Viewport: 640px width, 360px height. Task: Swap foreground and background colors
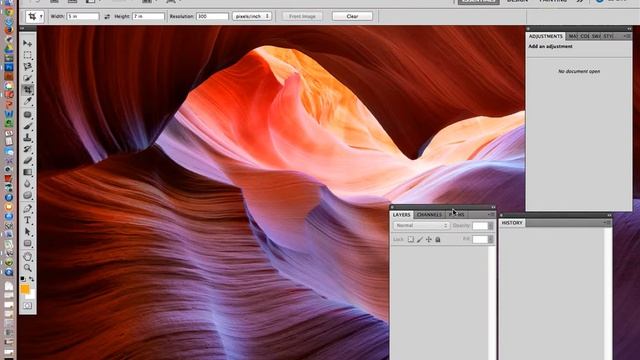32,279
